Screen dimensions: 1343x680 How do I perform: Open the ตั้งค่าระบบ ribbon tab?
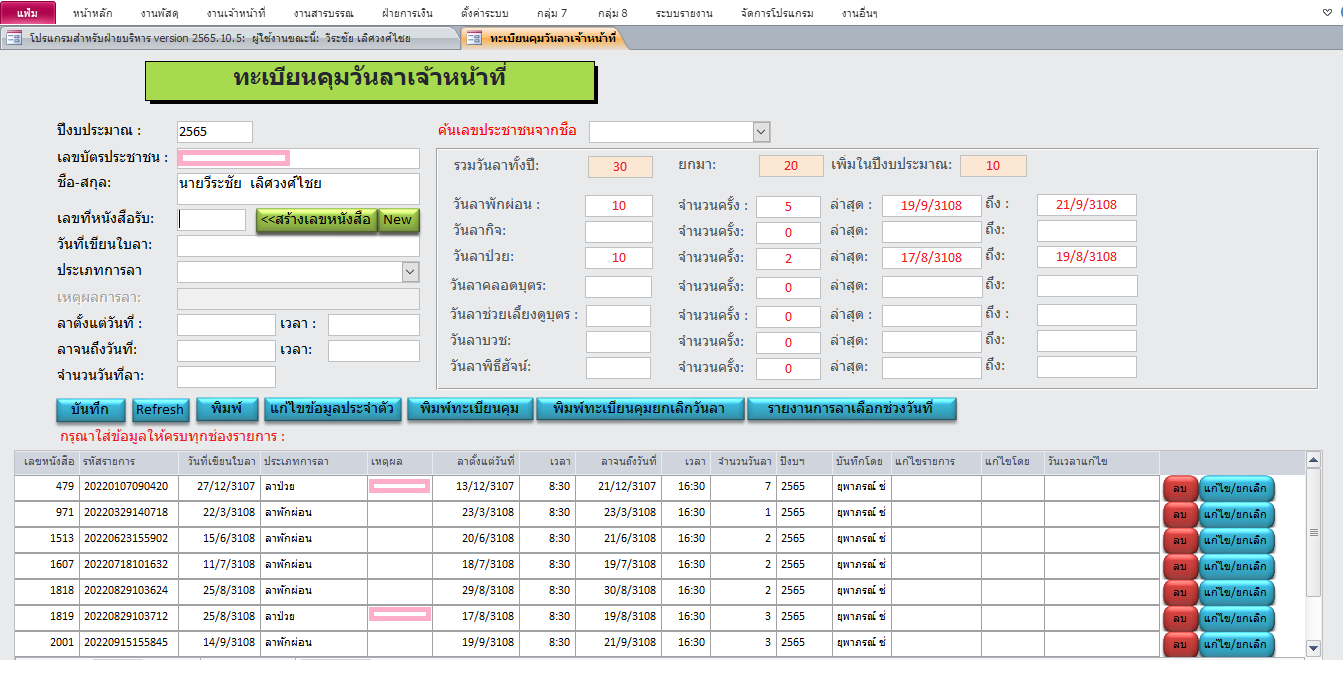484,13
